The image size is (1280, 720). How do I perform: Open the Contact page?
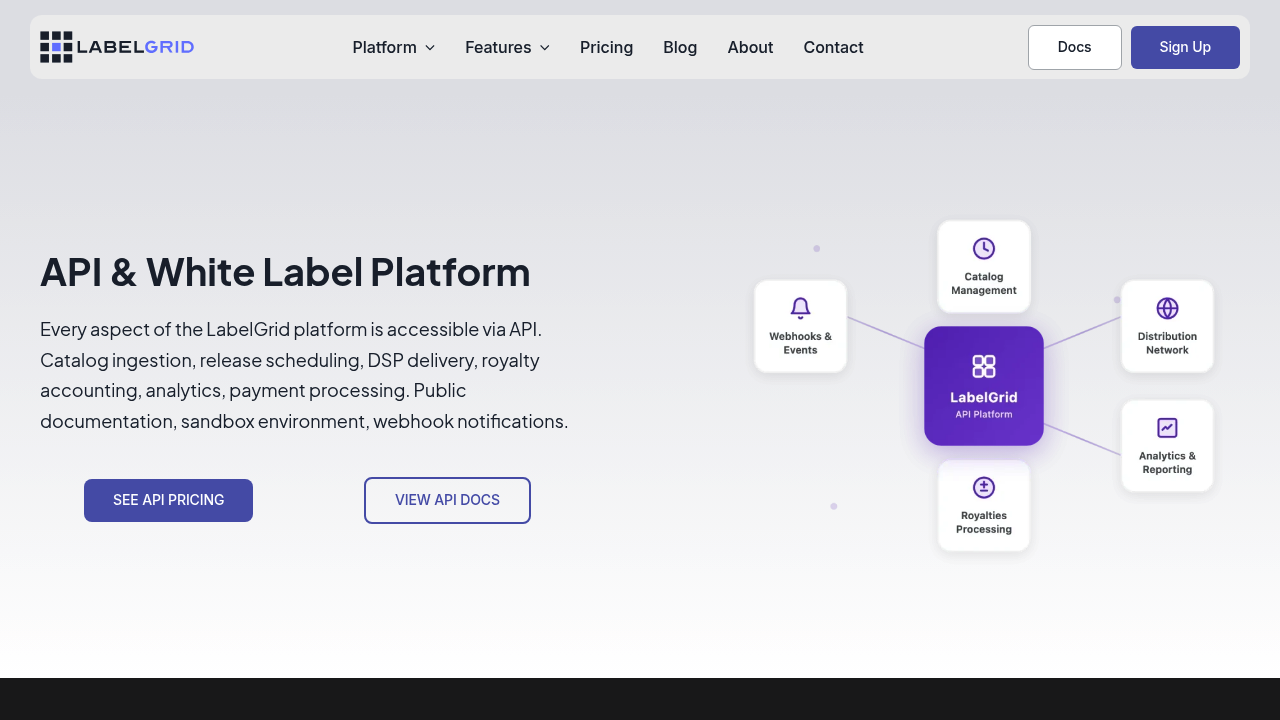click(x=833, y=47)
